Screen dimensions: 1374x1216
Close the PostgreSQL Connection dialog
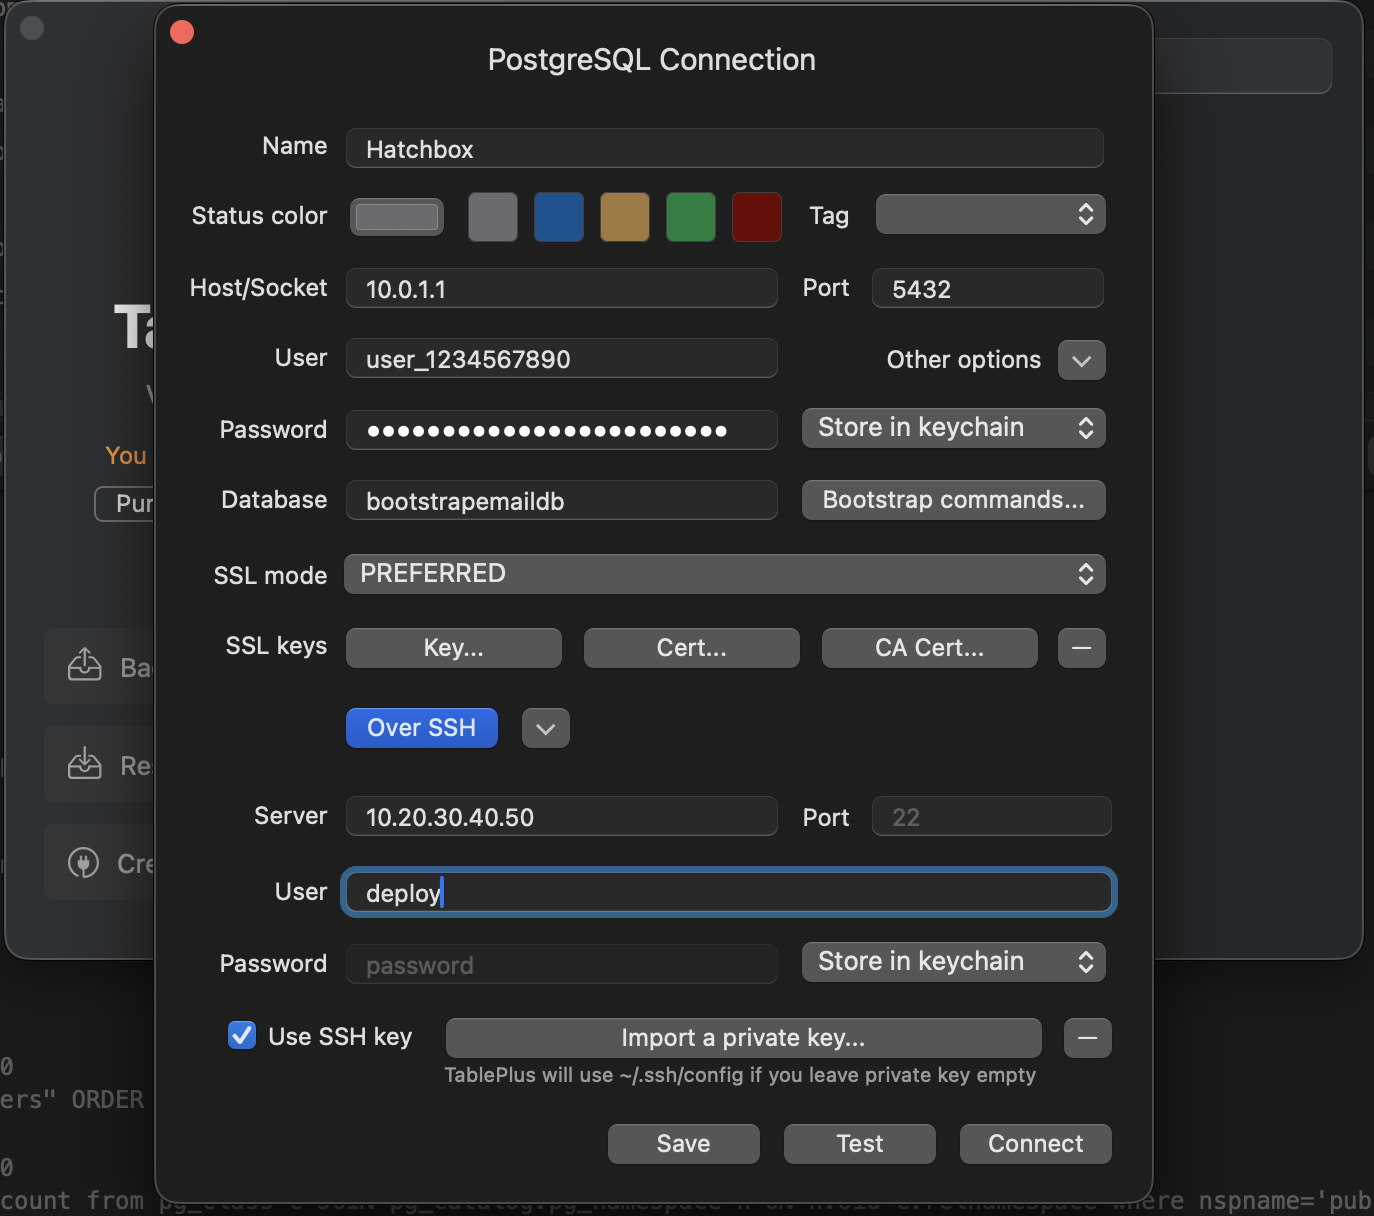pos(182,33)
